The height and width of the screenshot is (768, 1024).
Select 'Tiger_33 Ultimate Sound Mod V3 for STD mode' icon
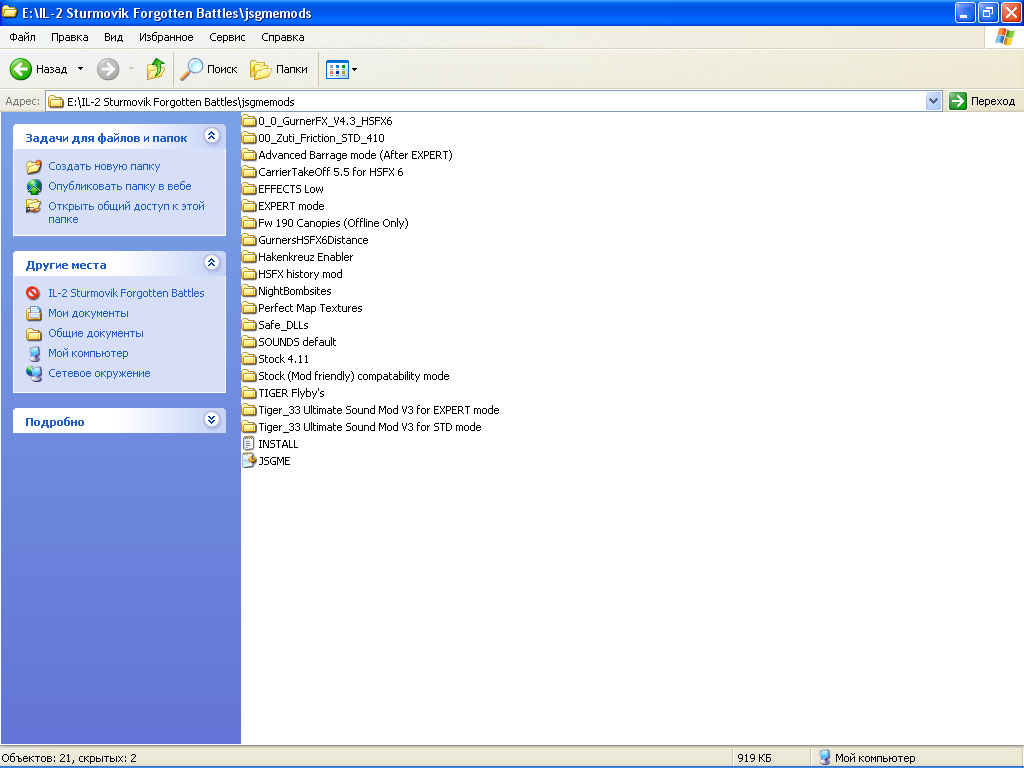pyautogui.click(x=249, y=426)
